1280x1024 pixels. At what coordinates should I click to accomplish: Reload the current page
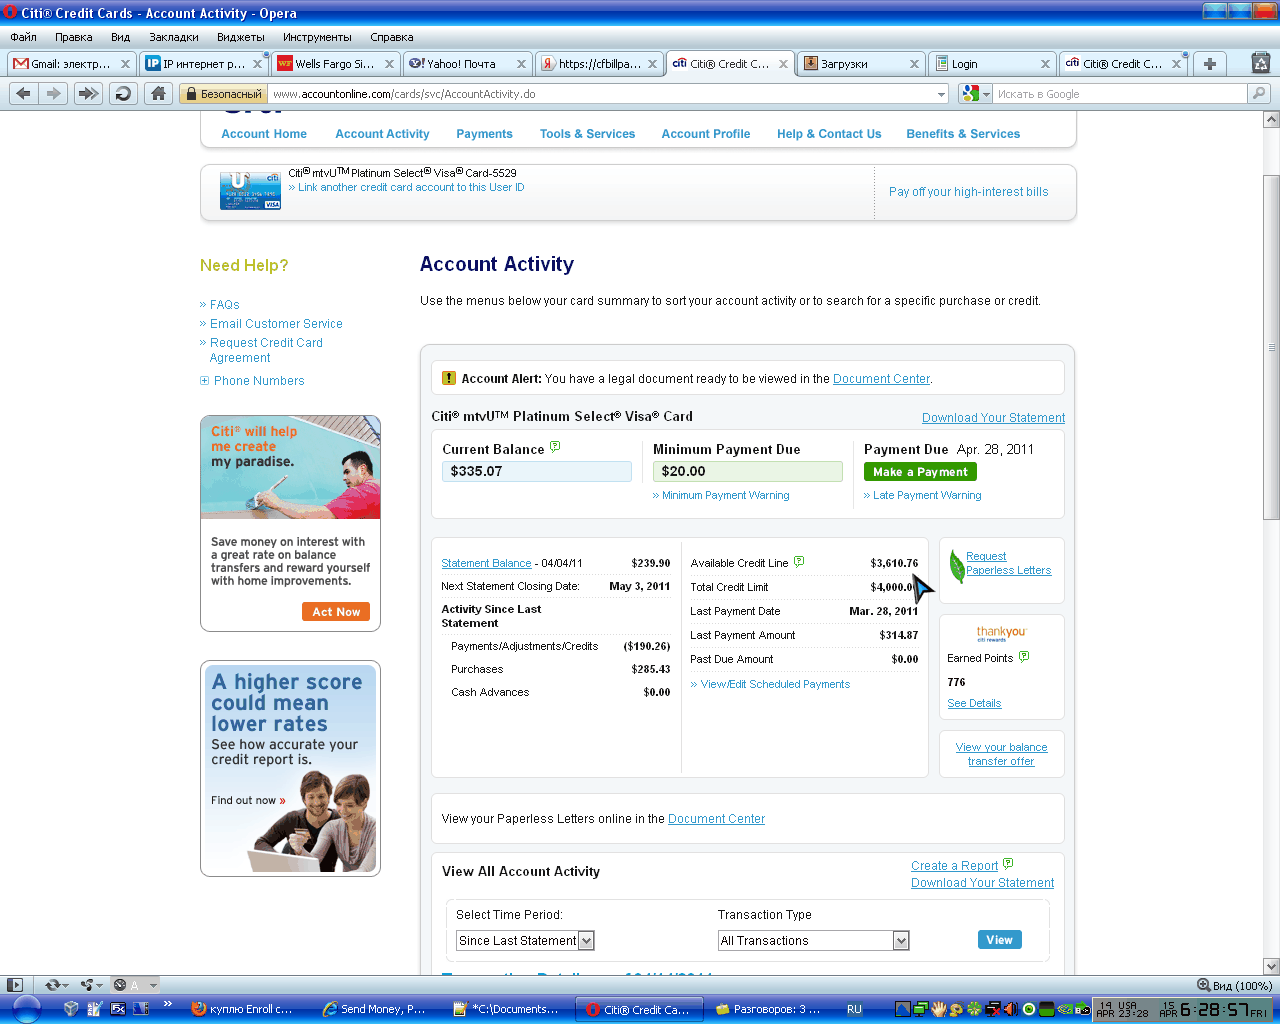pyautogui.click(x=123, y=93)
